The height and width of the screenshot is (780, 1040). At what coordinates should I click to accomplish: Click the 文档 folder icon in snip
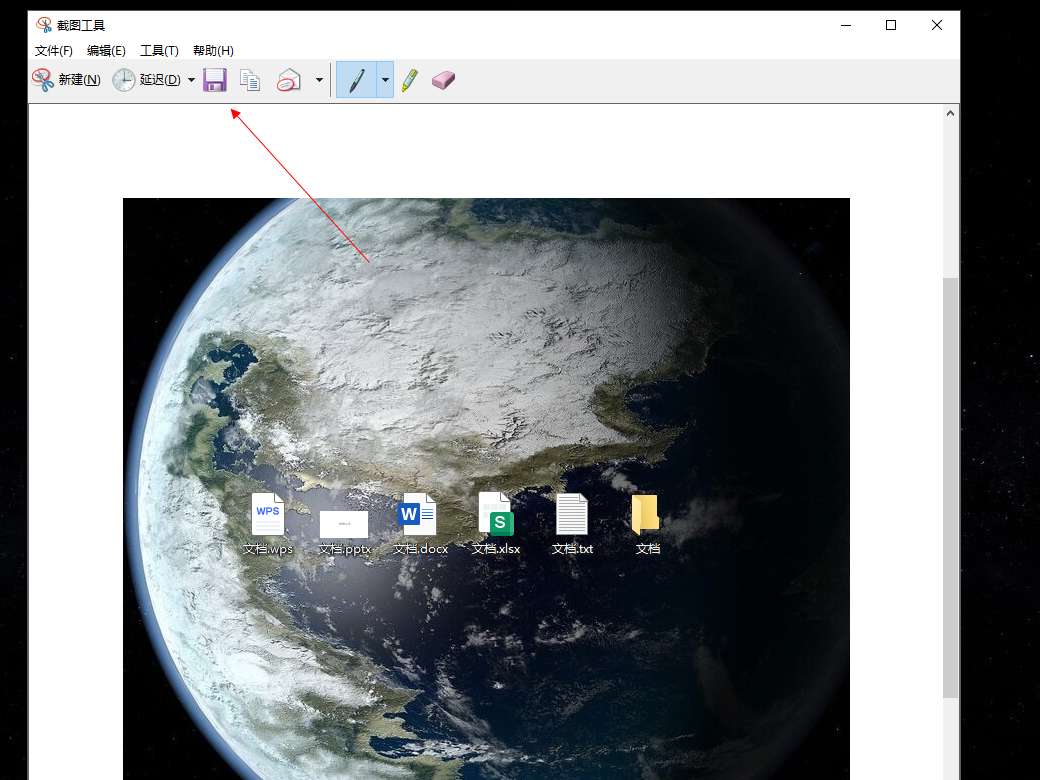645,514
